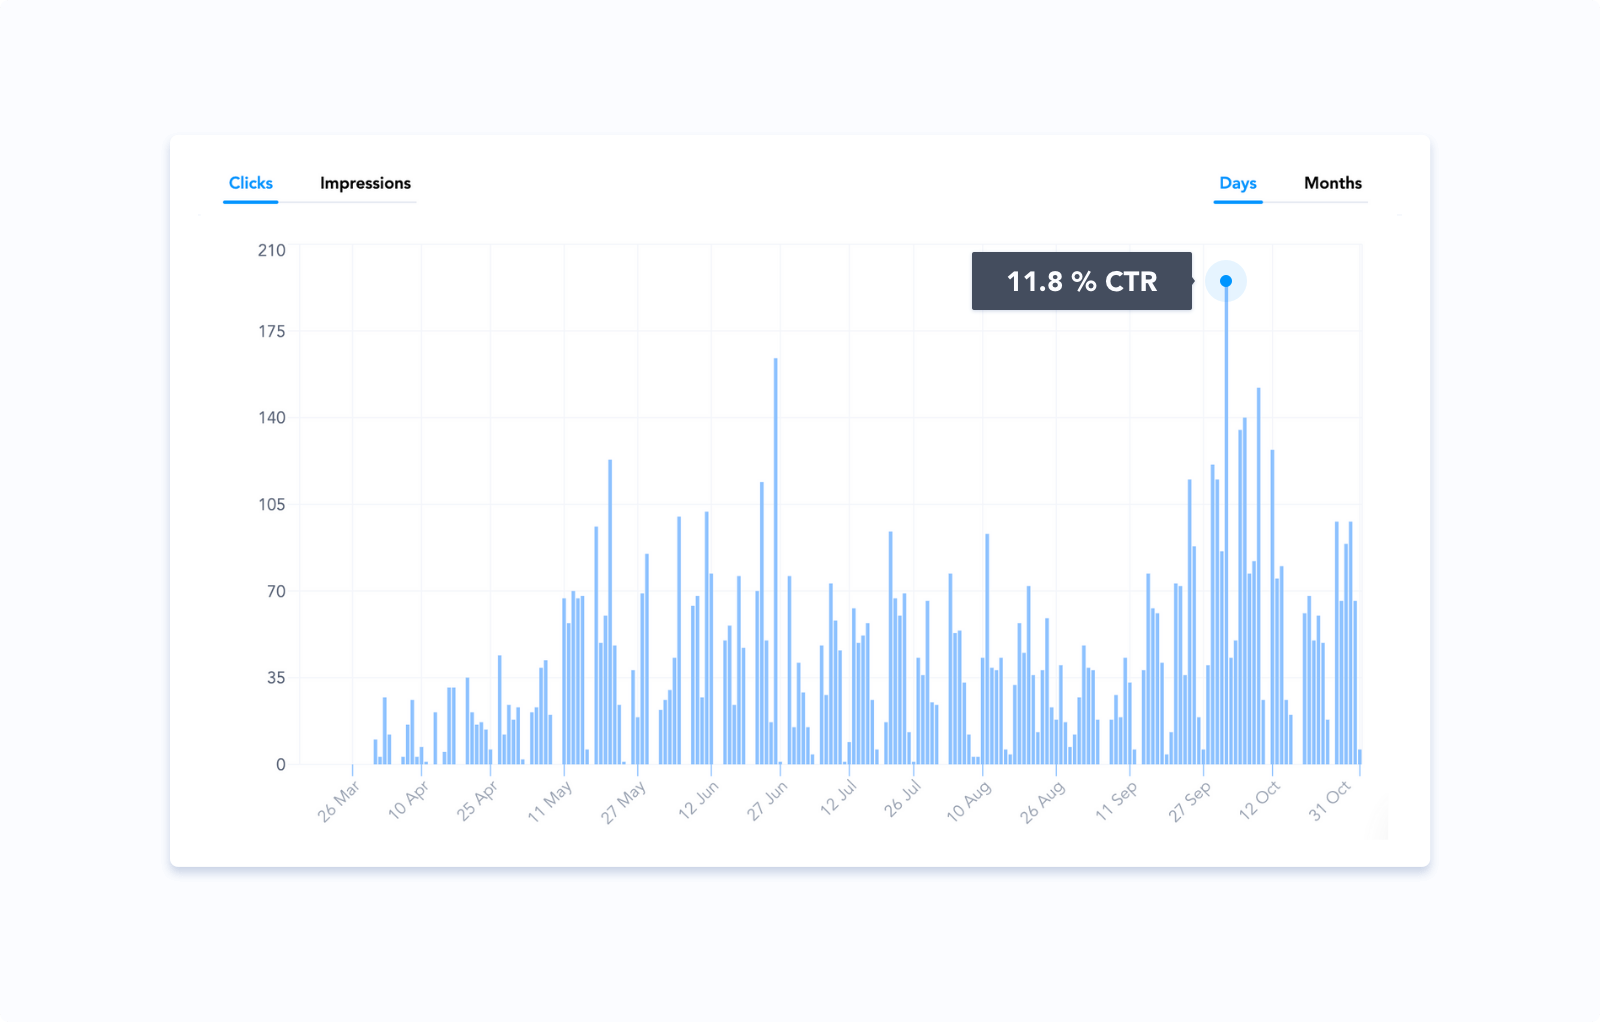Screen dimensions: 1600x1022
Task: Click the 26 Aug axis label
Action: pos(1043,802)
